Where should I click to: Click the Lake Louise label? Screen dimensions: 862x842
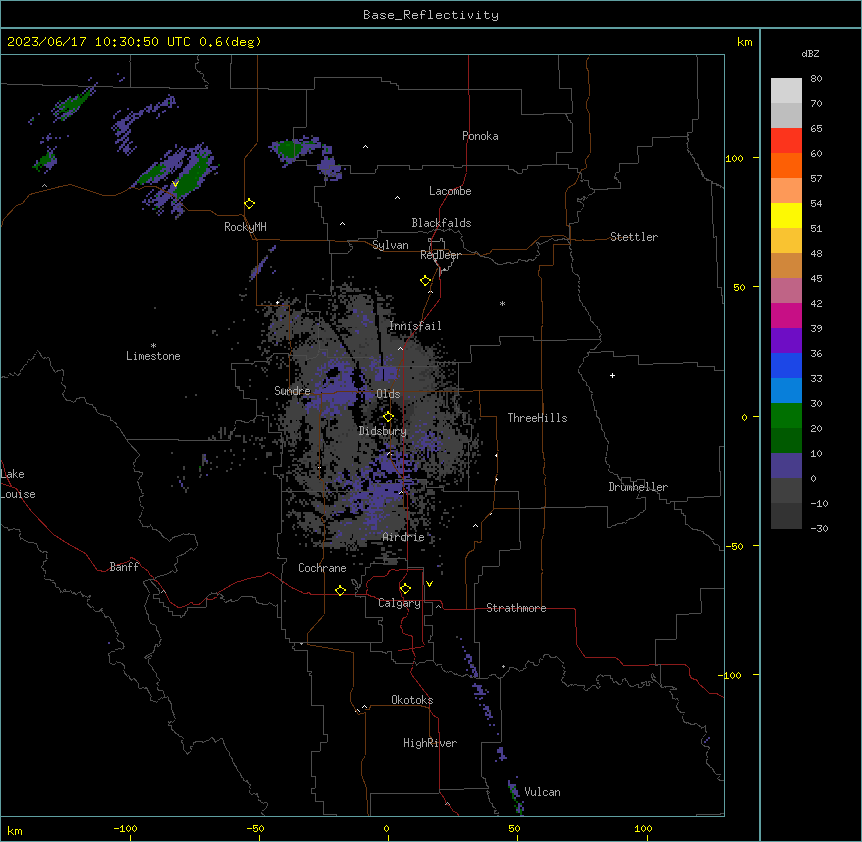pos(18,484)
